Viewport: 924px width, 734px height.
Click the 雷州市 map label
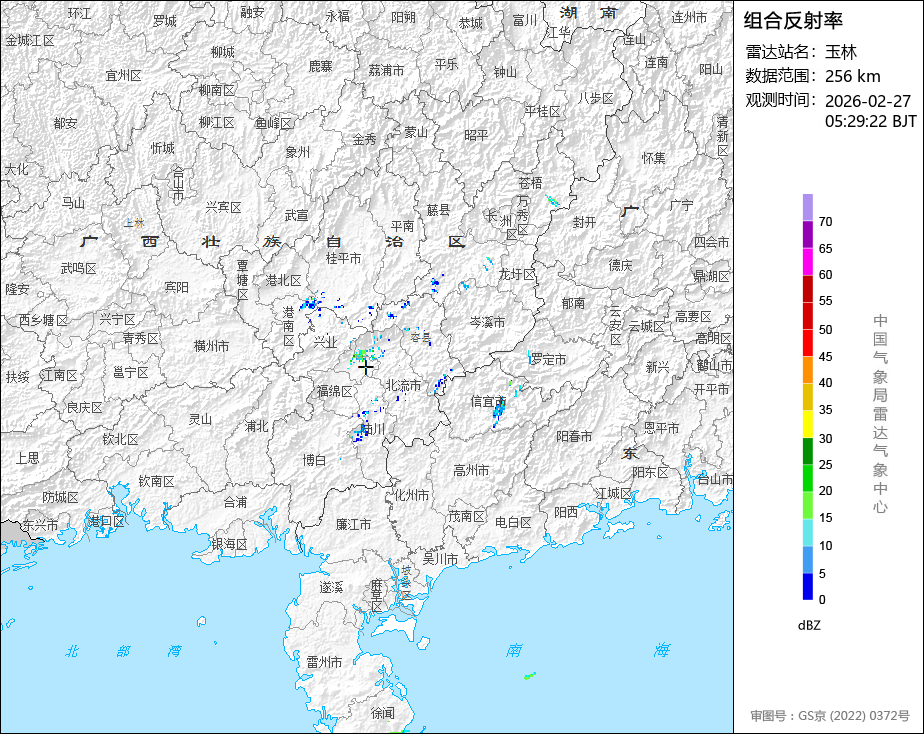[x=324, y=662]
